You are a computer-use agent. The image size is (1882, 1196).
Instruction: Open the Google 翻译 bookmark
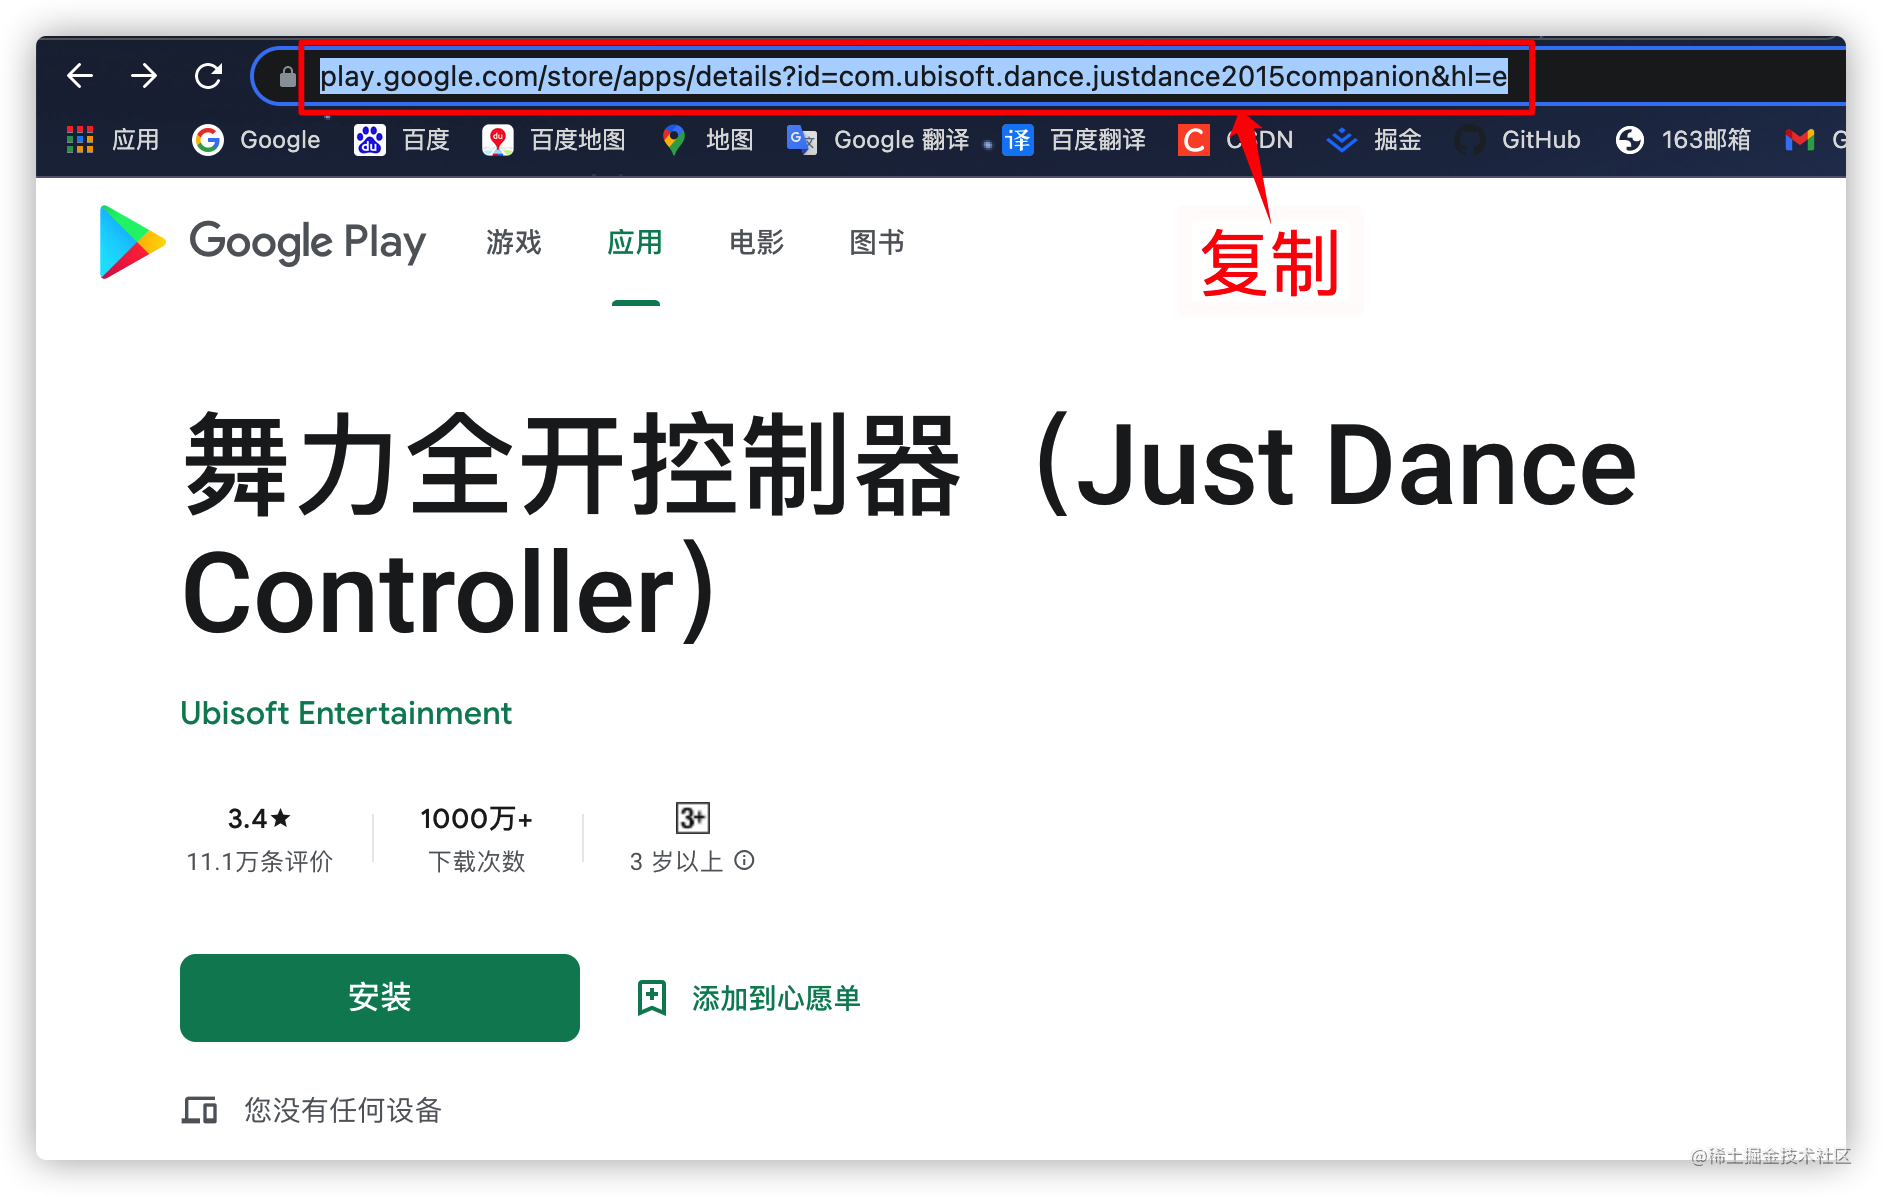tap(878, 140)
